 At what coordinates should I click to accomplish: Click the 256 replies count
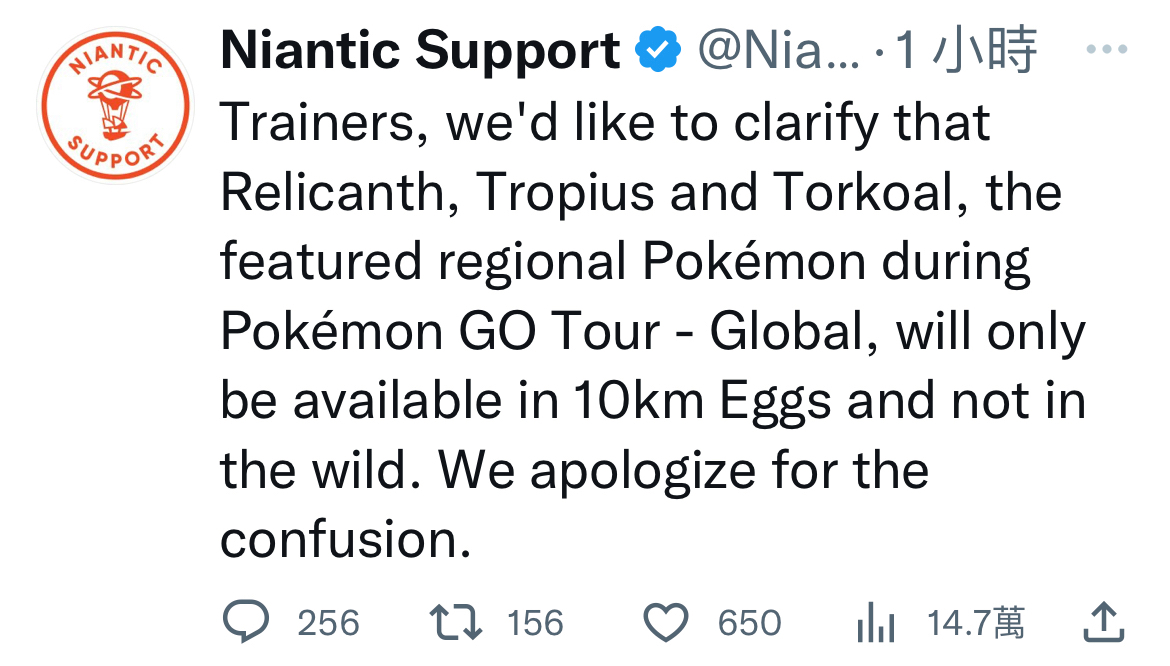[328, 623]
